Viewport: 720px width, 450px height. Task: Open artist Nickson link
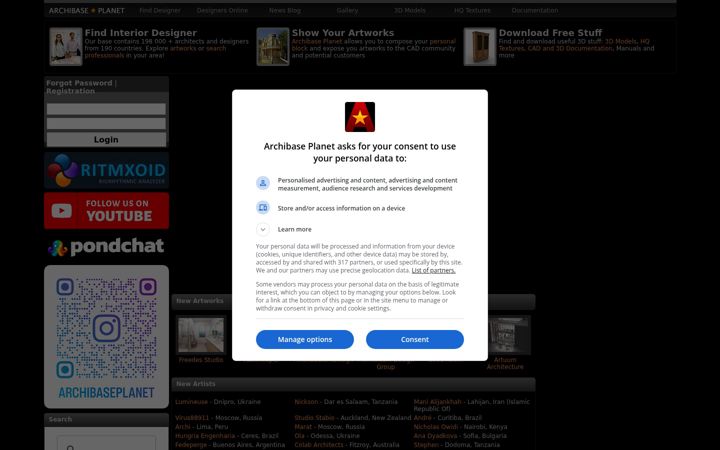pos(306,402)
